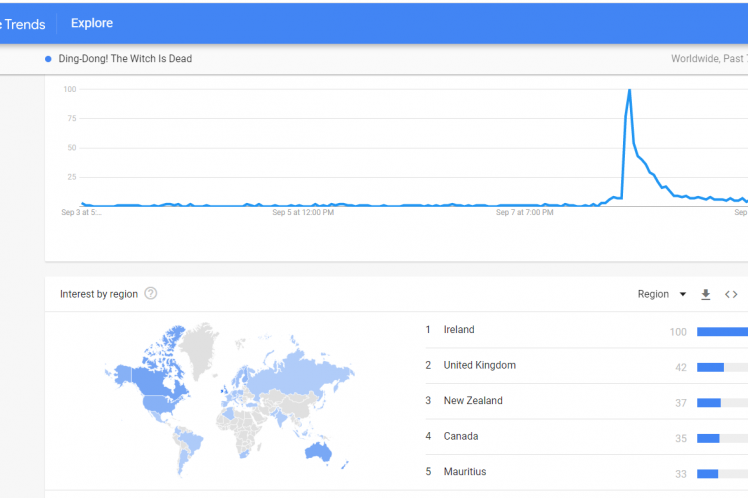Click the Explore header label

click(92, 23)
